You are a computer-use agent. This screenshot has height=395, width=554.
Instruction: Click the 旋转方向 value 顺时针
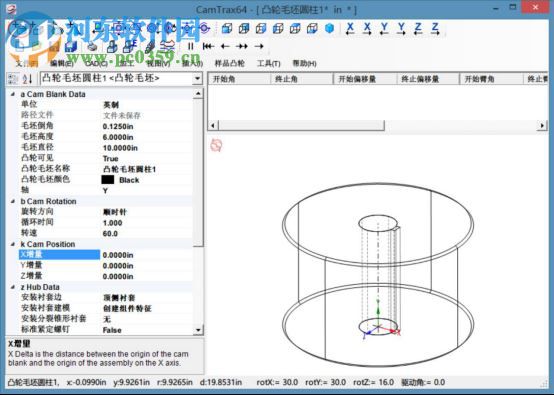[114, 212]
